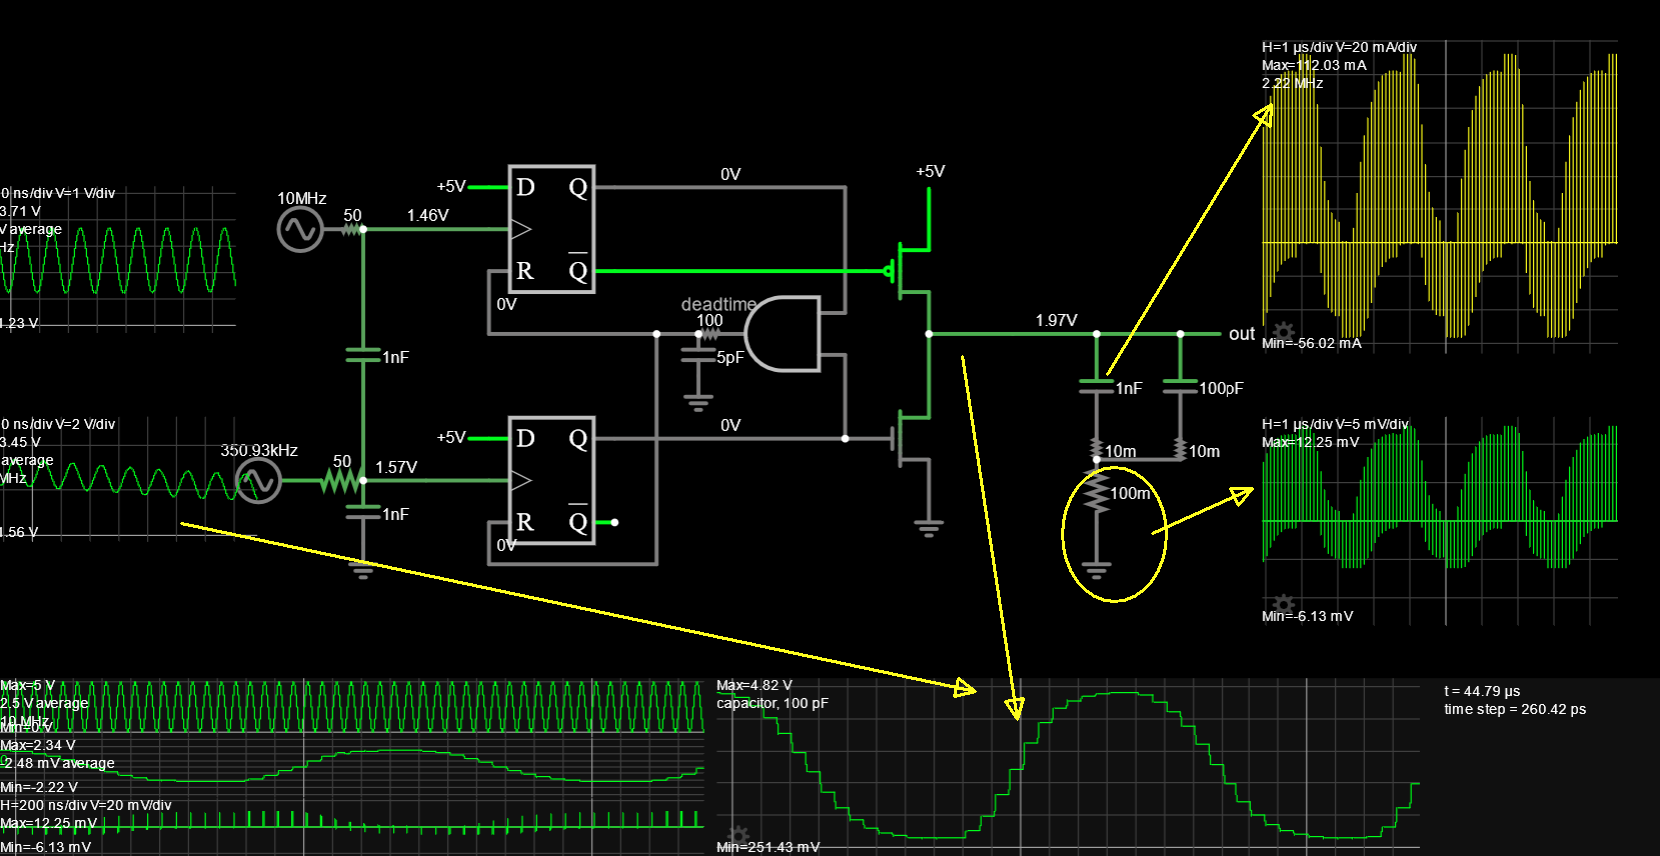Select the 5pF capacitor
This screenshot has height=856, width=1660.
(698, 354)
